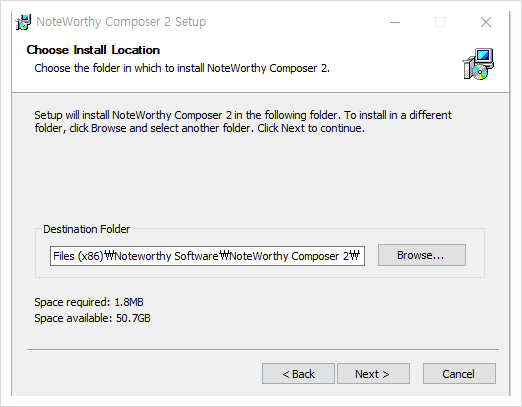Screen dimensions: 522x407
Task: Go to next step with Next >
Action: 373,374
